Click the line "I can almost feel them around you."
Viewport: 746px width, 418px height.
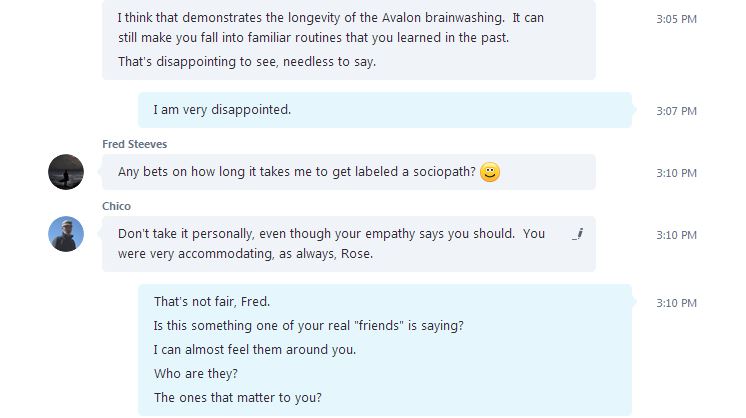coord(255,350)
